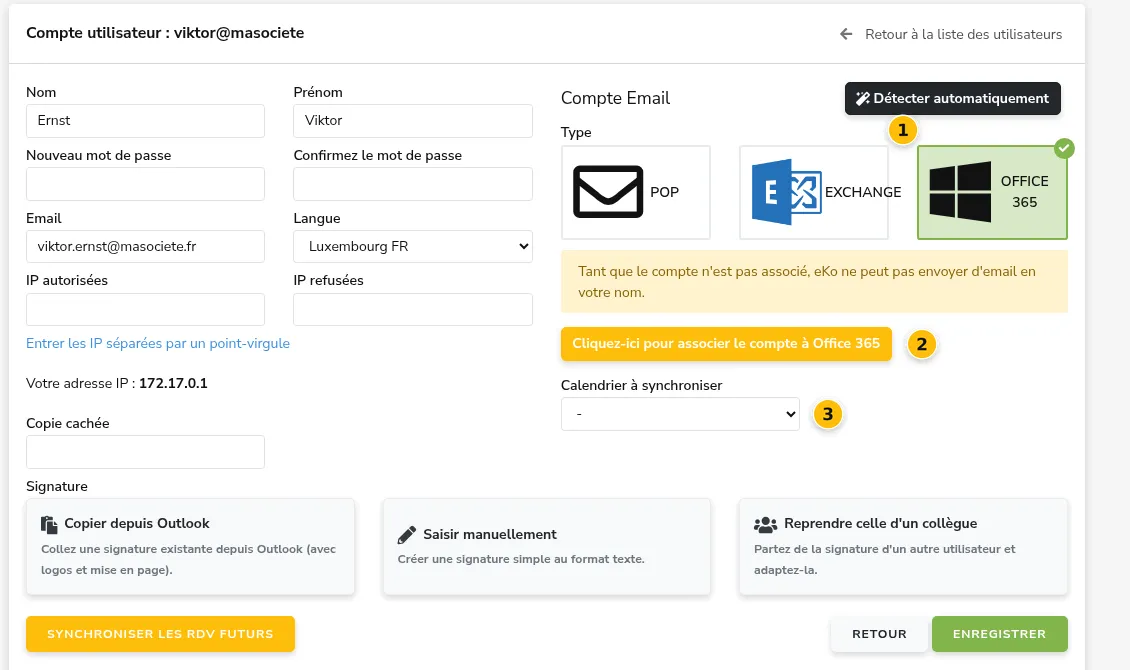This screenshot has height=670, width=1130.
Task: Click to associate the account with Office 365
Action: (726, 344)
